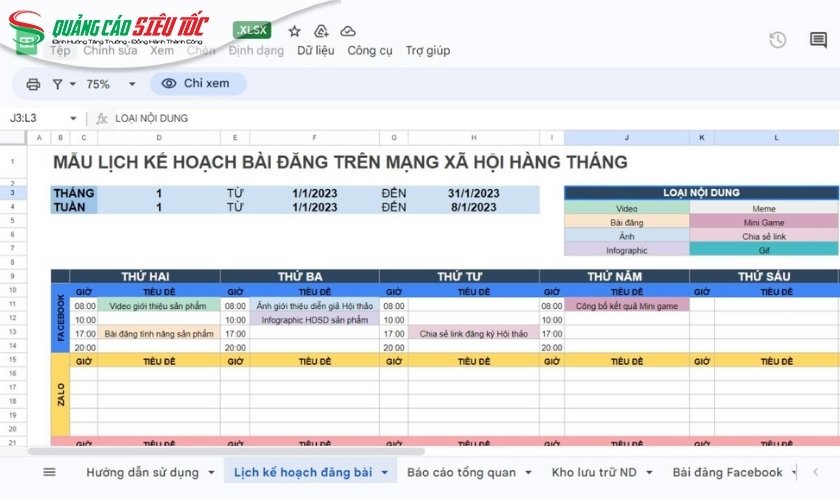Open Kho lưu trữ ND tab arrow menu

pyautogui.click(x=649, y=473)
